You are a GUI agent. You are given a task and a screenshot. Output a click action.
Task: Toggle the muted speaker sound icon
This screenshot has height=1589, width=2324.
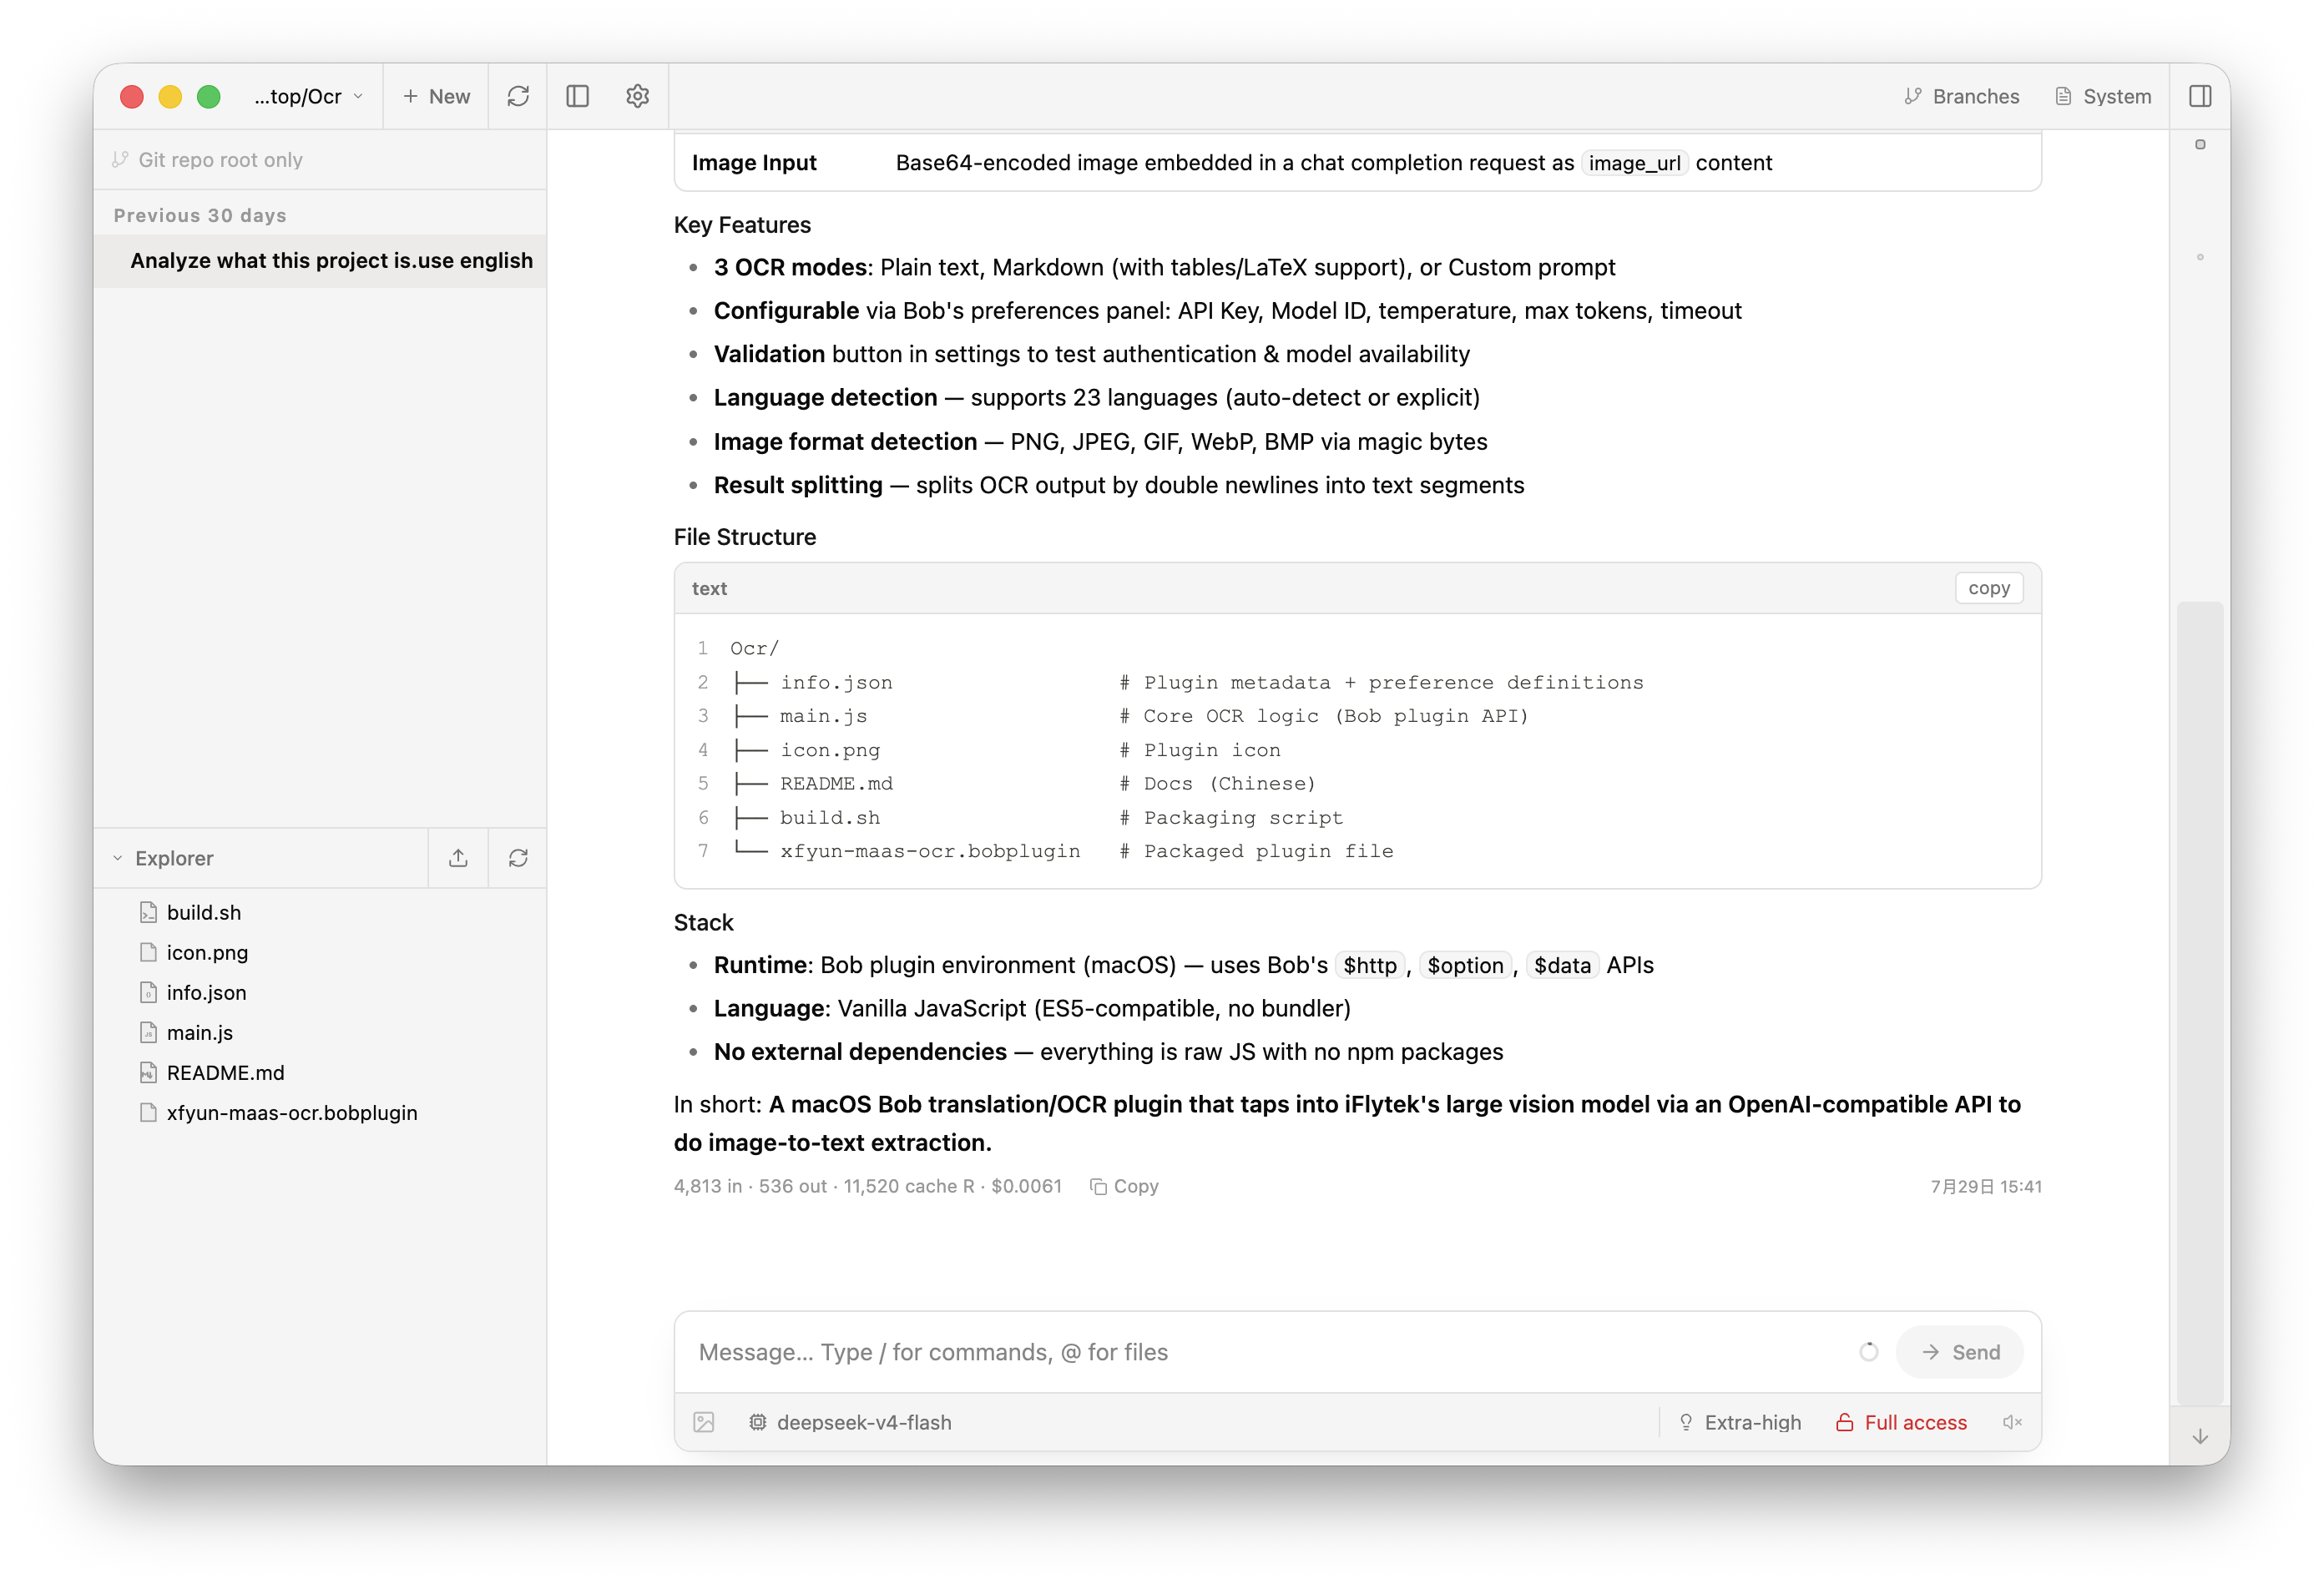click(x=2012, y=1422)
